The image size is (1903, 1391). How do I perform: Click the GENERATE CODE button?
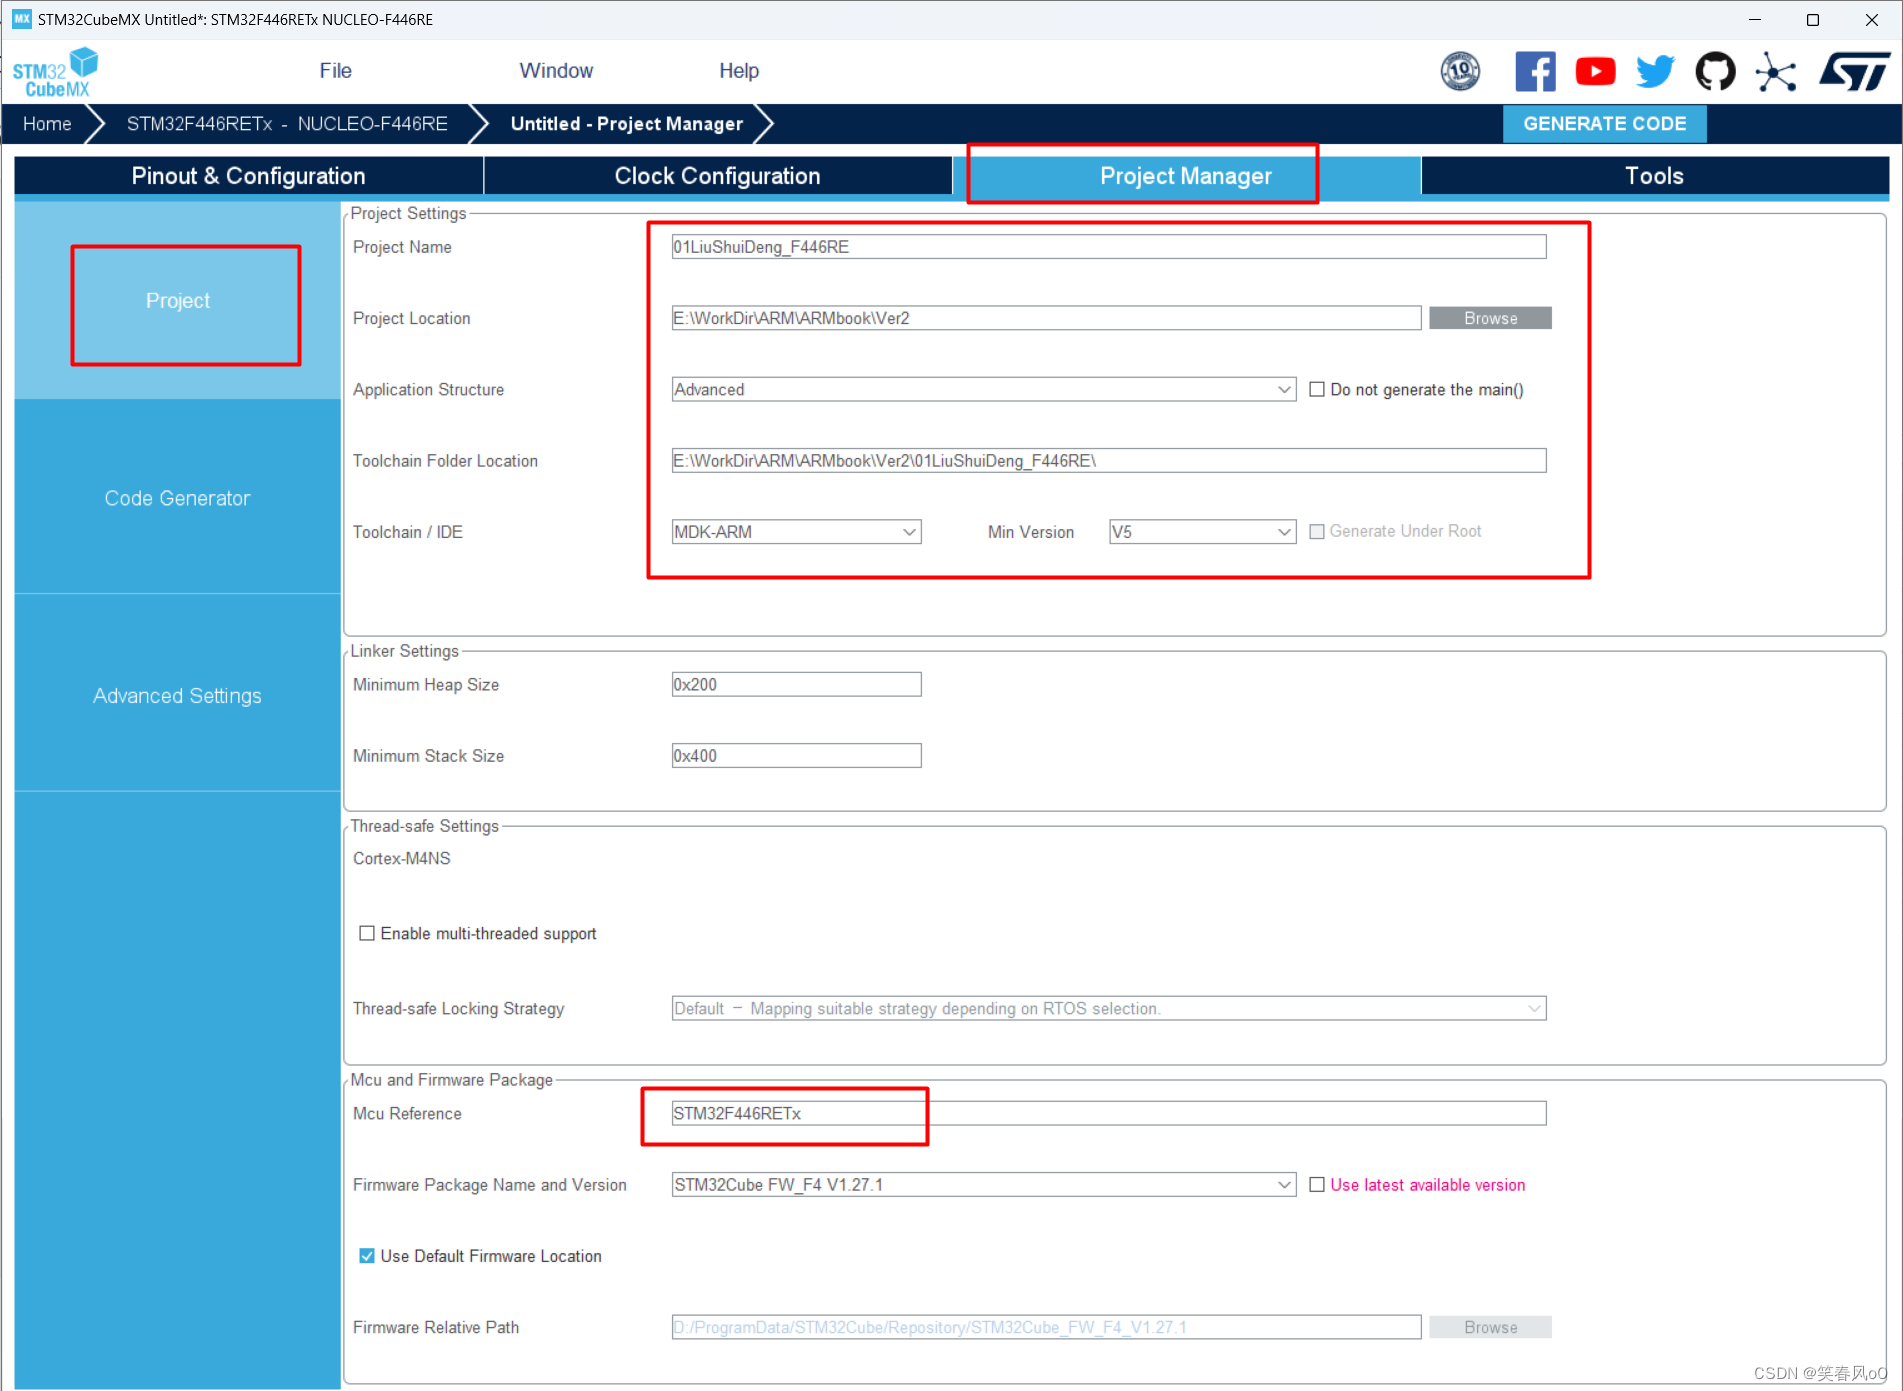click(x=1604, y=124)
